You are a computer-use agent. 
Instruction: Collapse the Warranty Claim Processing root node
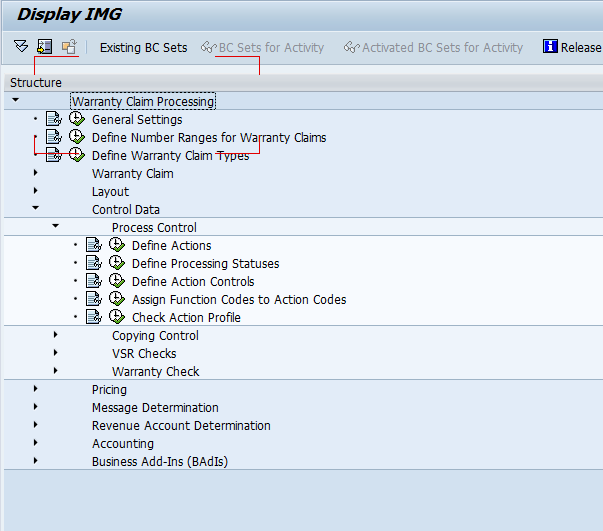(15, 100)
